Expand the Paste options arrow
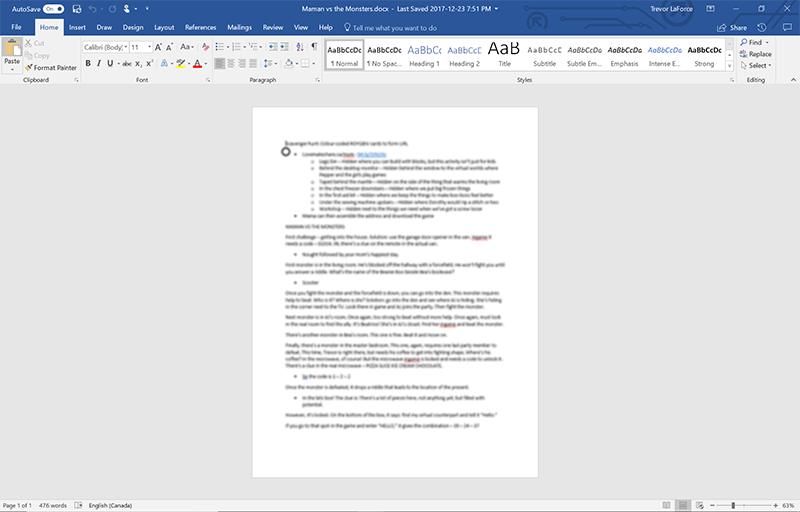This screenshot has width=800, height=512. click(x=12, y=70)
